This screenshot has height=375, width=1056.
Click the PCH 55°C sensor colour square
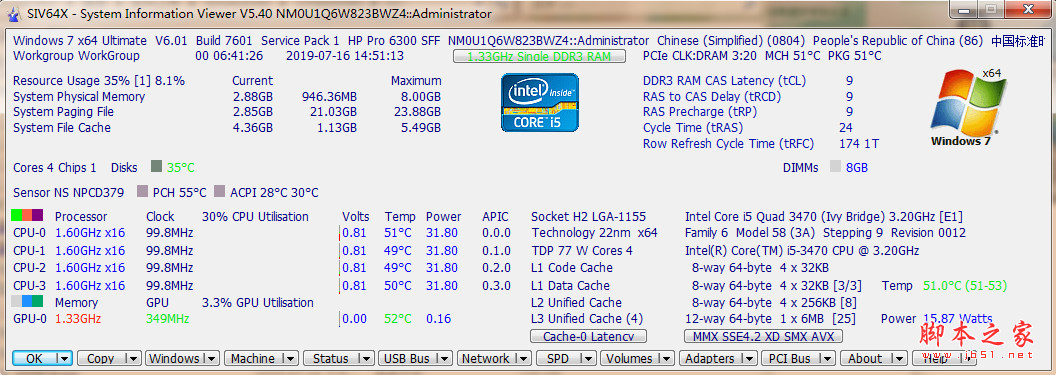(142, 192)
